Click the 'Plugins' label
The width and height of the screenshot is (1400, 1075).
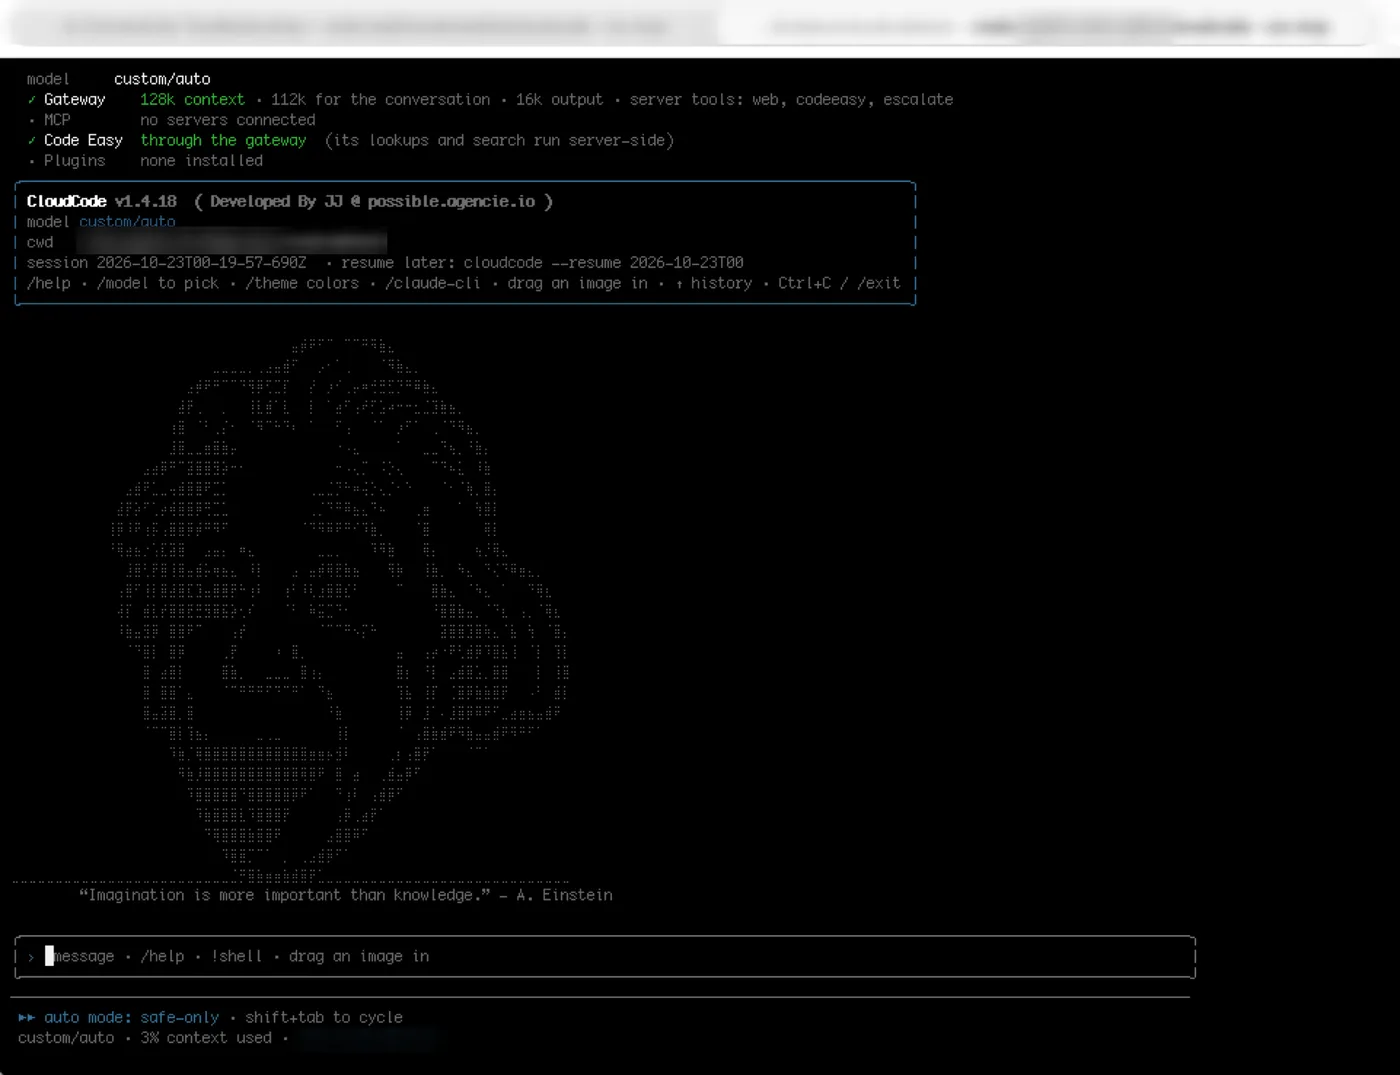point(74,161)
